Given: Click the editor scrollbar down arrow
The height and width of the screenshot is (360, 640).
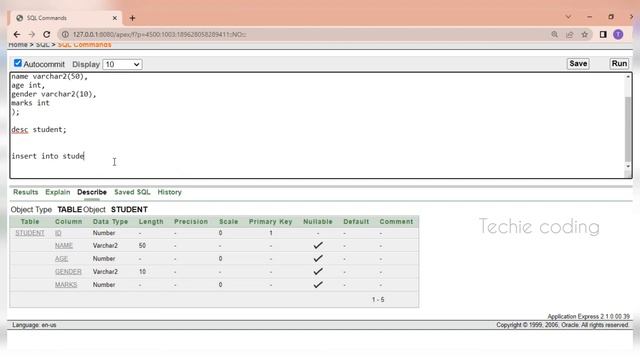Looking at the screenshot, I should click(x=628, y=166).
